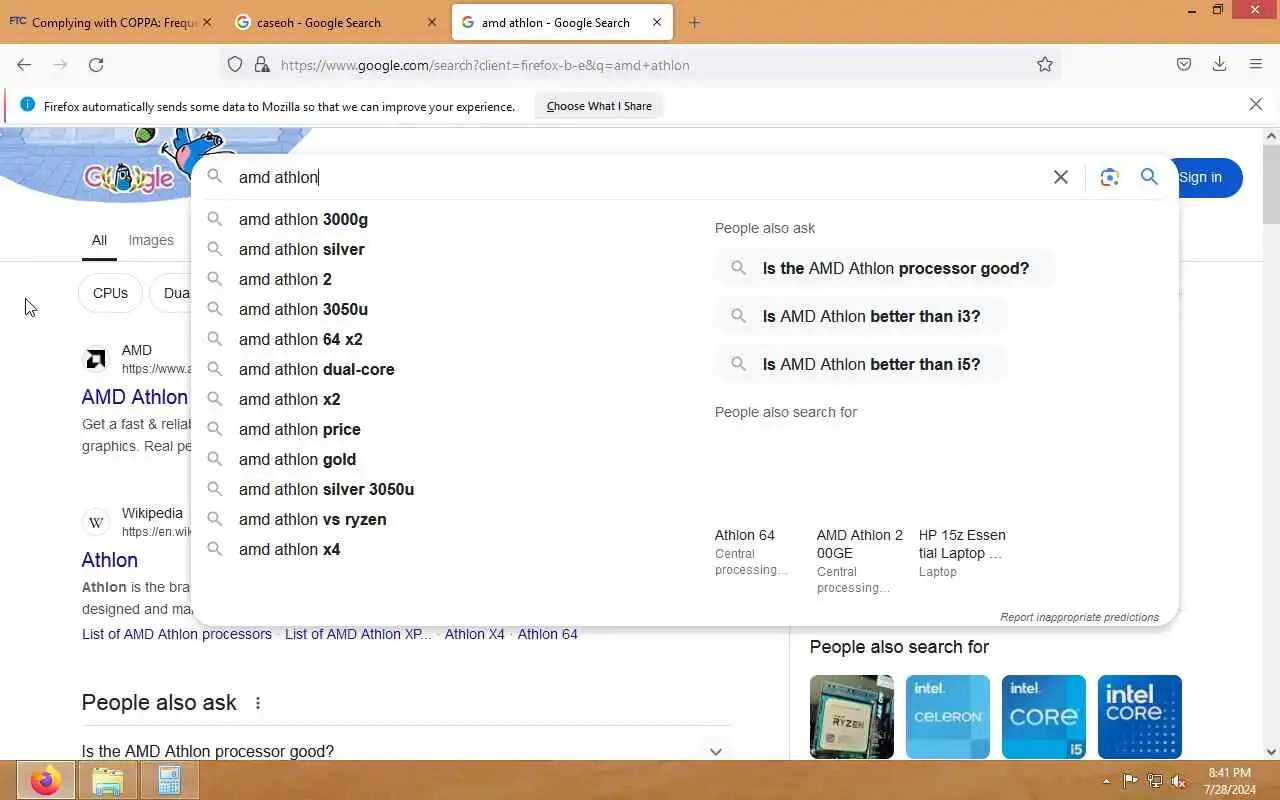Show hidden tray icons arrow
Screen dimensions: 1280x800
(x=1106, y=781)
